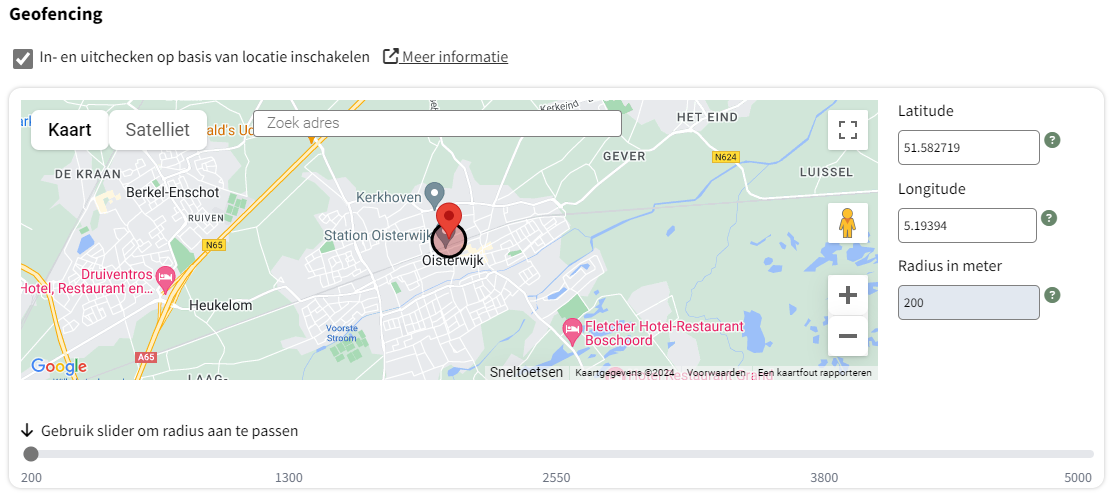Click the 5000 slider scale label

pyautogui.click(x=1078, y=477)
